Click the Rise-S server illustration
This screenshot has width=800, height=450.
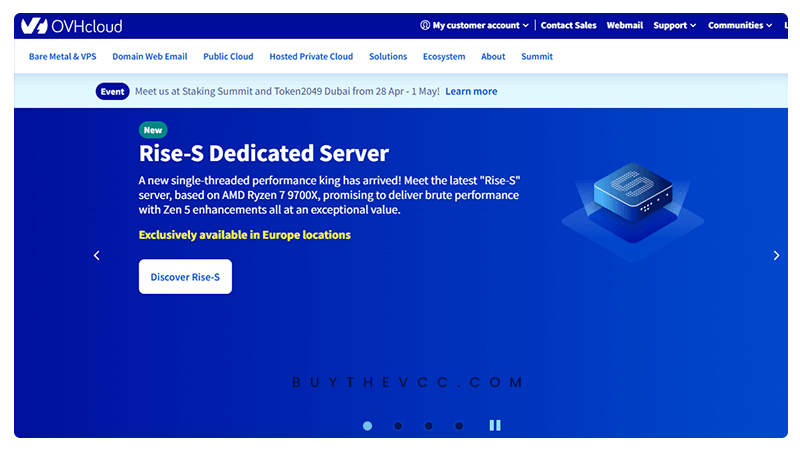tap(633, 211)
